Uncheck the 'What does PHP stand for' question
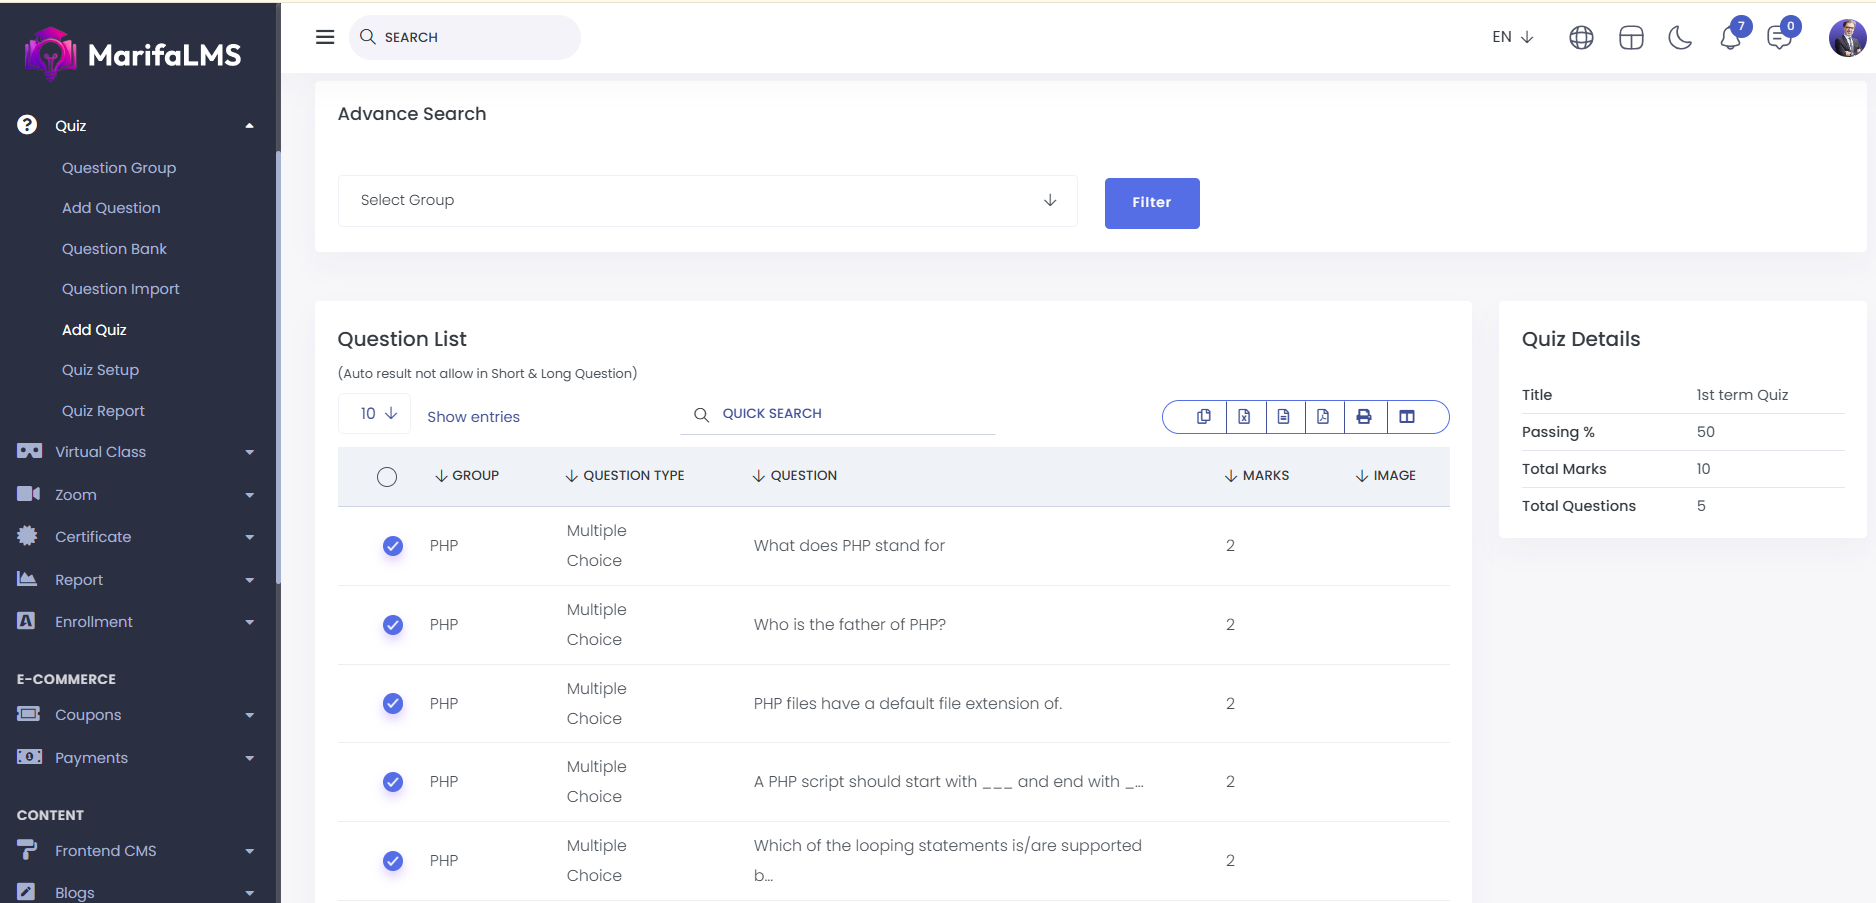The height and width of the screenshot is (903, 1876). 393,546
